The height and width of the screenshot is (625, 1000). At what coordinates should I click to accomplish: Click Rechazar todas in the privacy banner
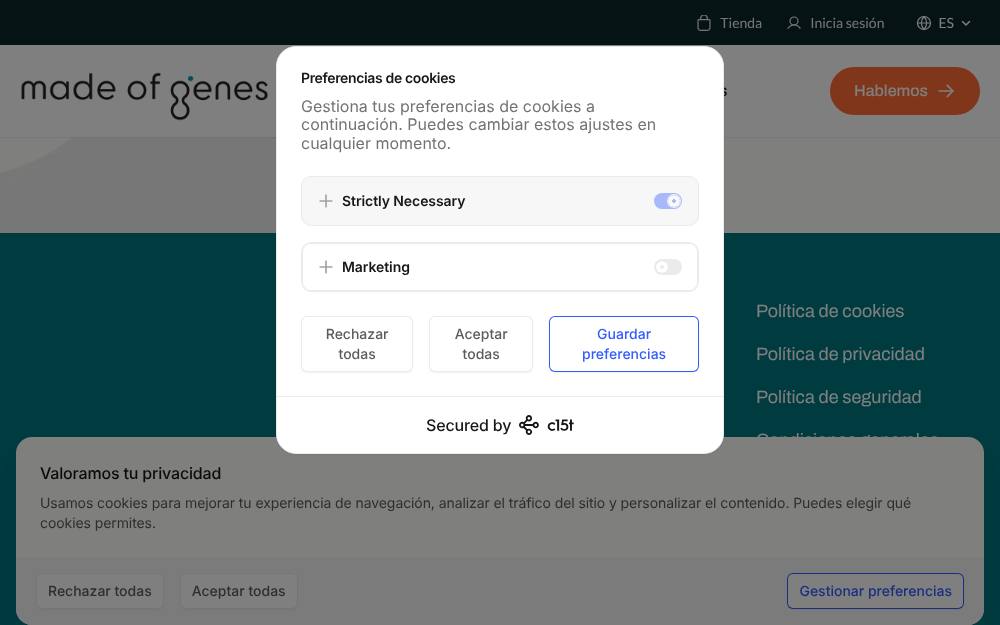click(99, 591)
